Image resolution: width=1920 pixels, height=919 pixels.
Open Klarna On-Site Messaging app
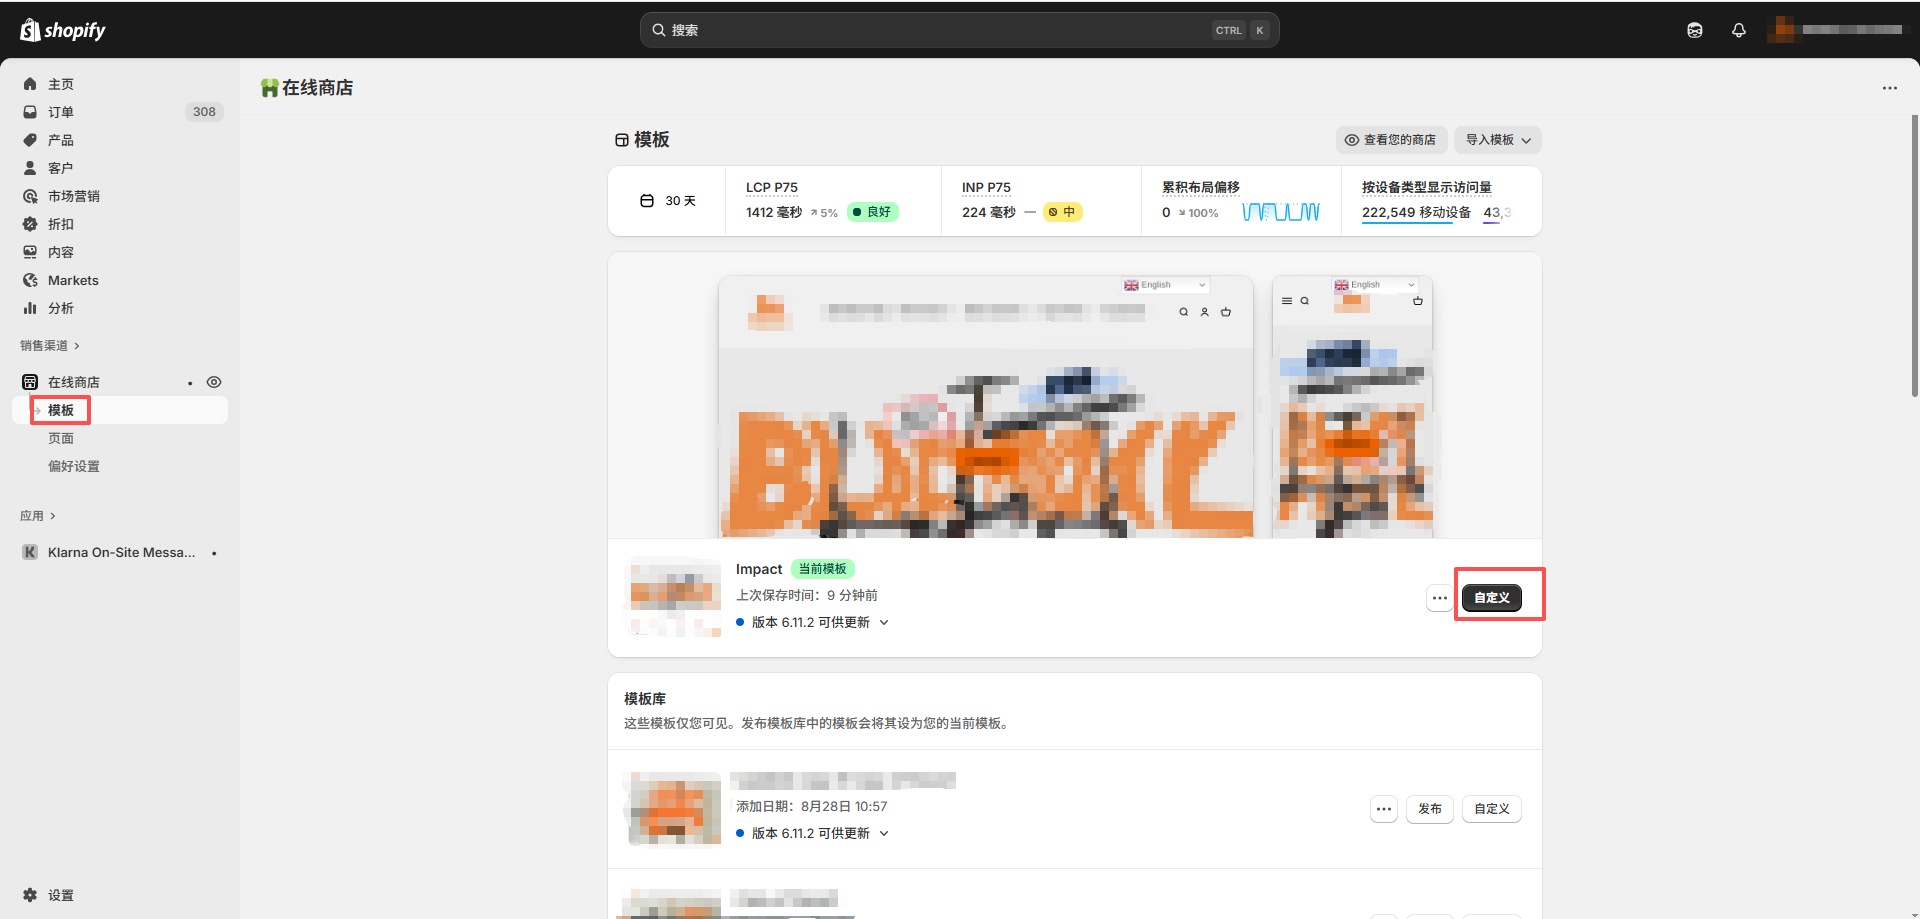[x=121, y=553]
